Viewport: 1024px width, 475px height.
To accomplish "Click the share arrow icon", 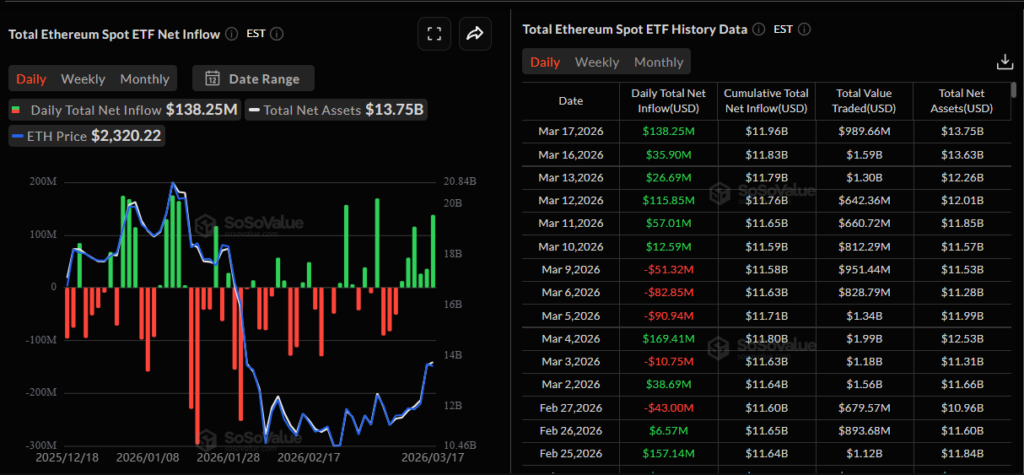I will coord(475,34).
